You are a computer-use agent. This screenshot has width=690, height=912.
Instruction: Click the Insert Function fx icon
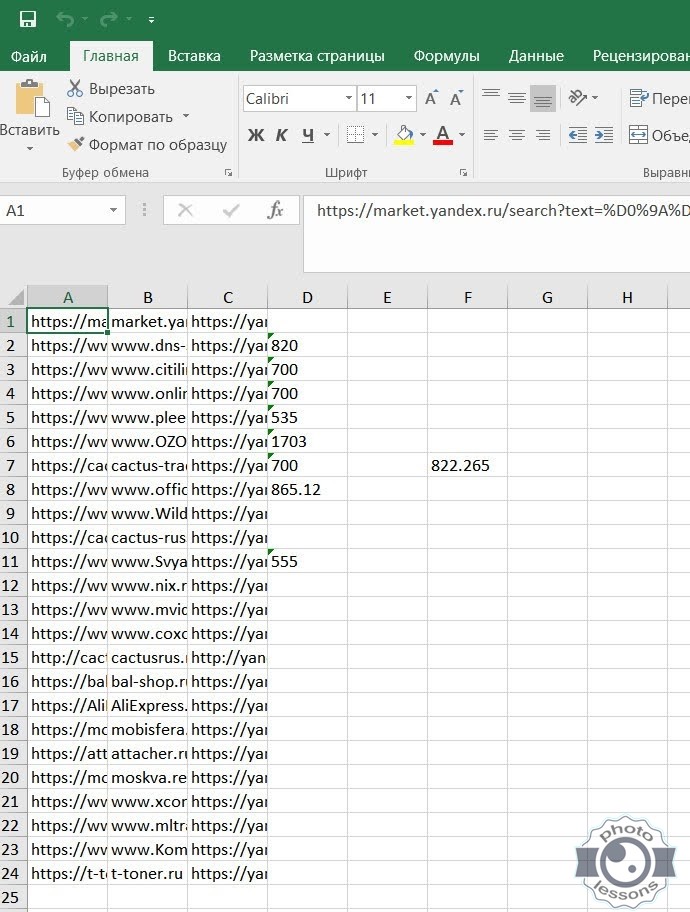276,210
